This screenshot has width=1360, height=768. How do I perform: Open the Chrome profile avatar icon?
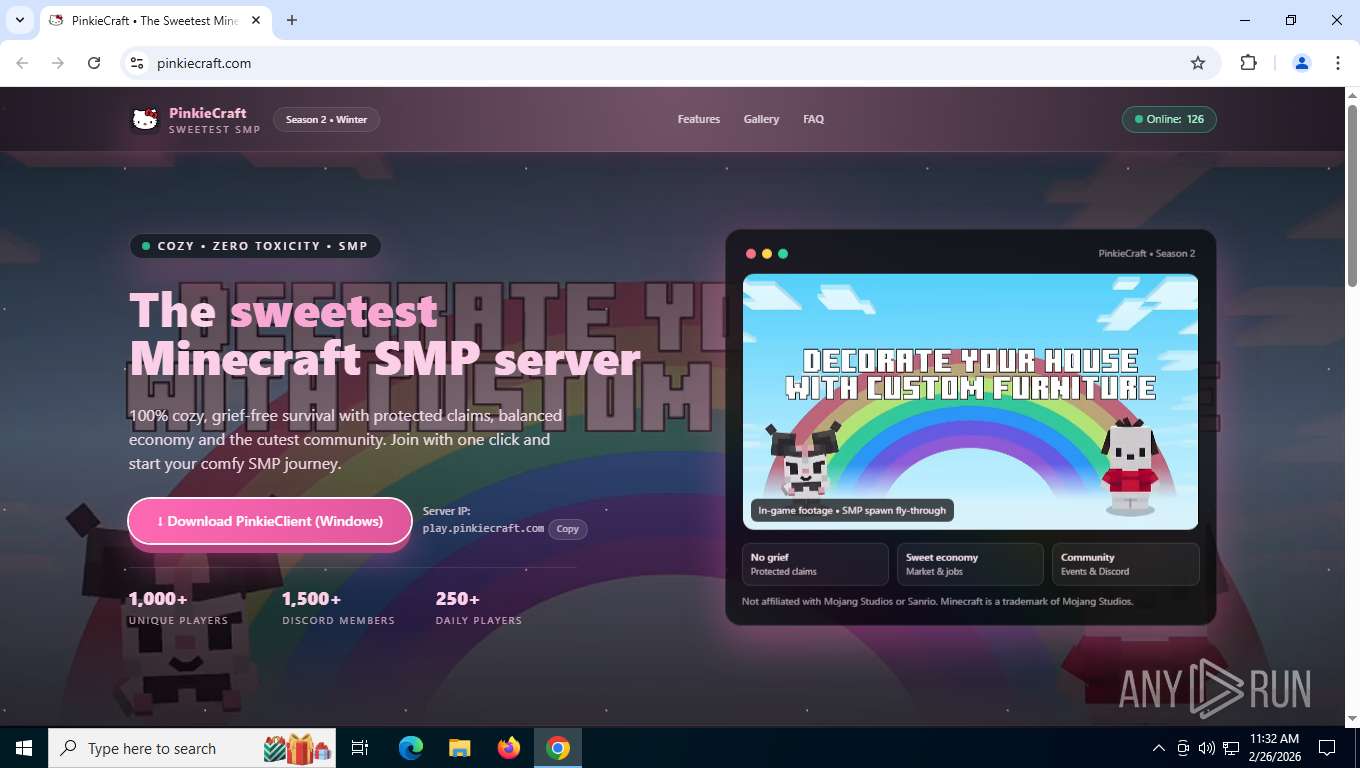1302,63
